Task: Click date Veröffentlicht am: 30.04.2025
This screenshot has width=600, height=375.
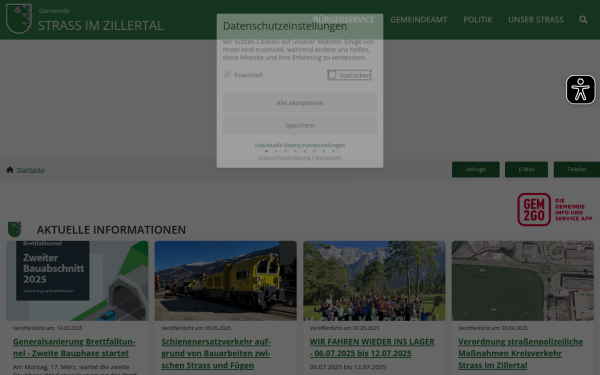Action: coord(492,328)
